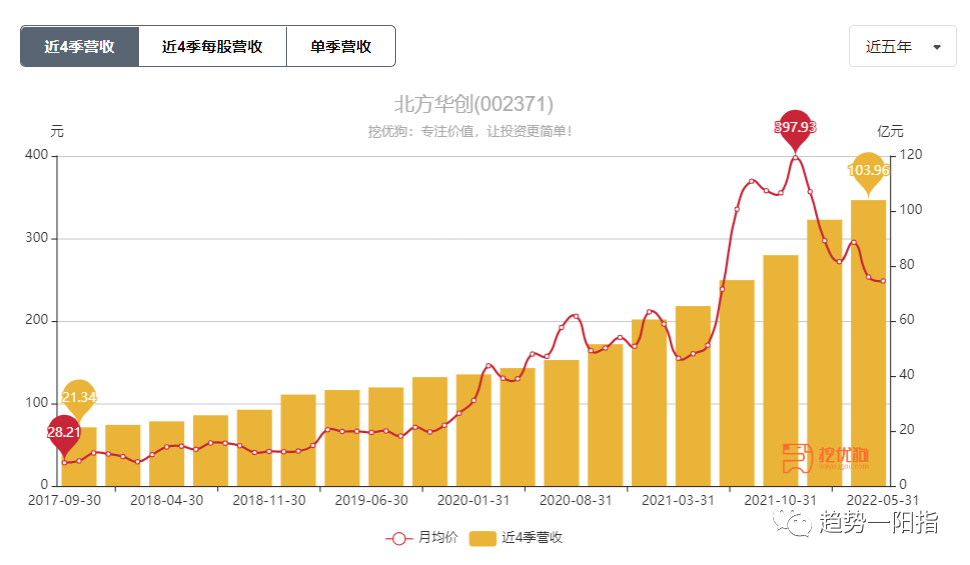Select the 近4季营收 tab

point(79,46)
